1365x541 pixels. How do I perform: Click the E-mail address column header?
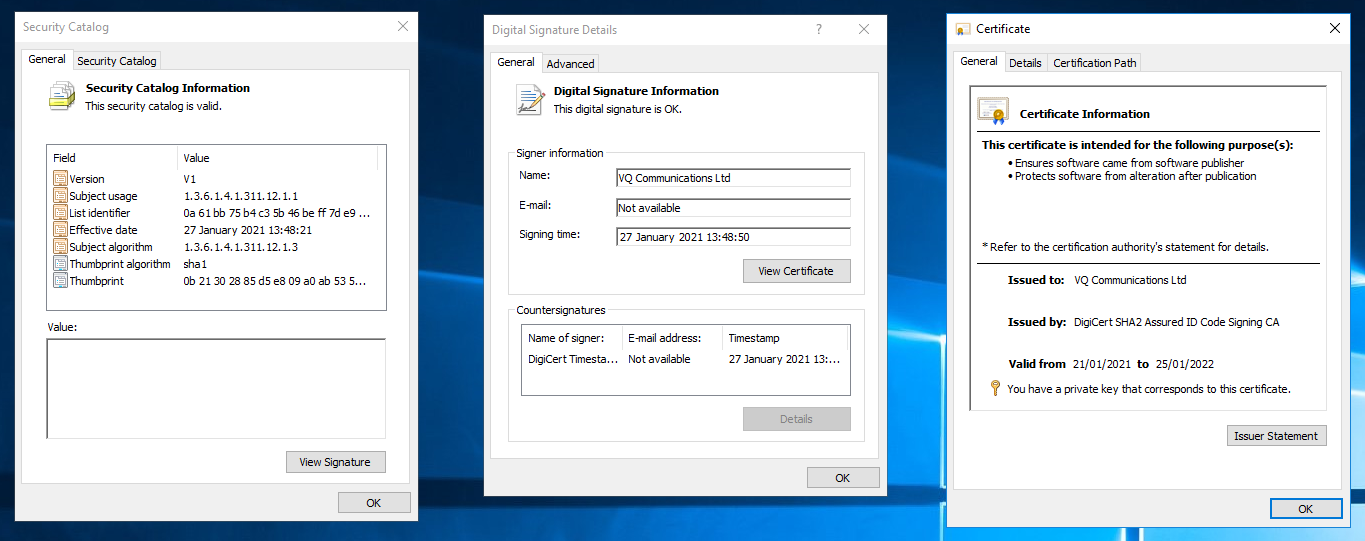click(x=672, y=338)
